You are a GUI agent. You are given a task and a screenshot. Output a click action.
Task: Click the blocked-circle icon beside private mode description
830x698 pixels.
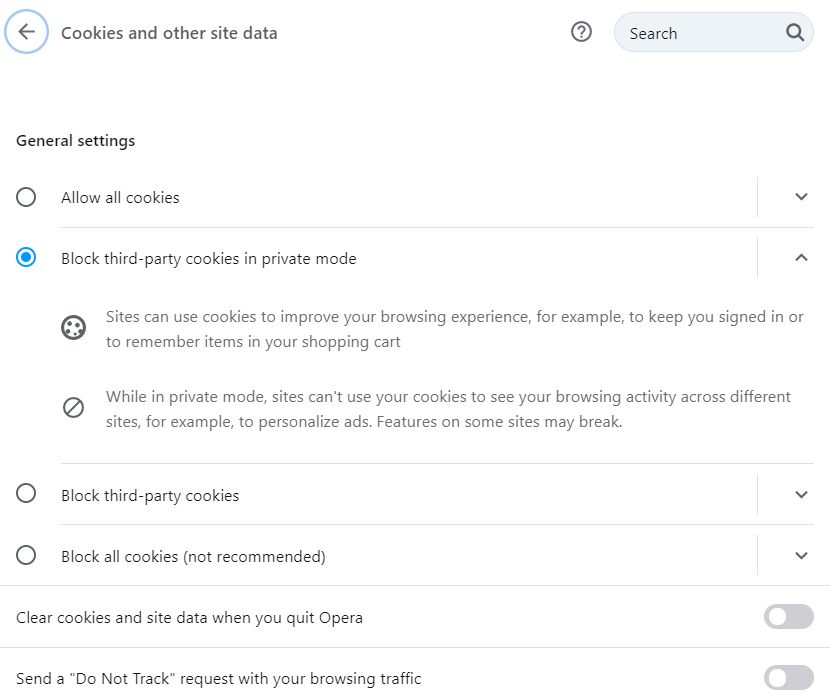click(73, 407)
